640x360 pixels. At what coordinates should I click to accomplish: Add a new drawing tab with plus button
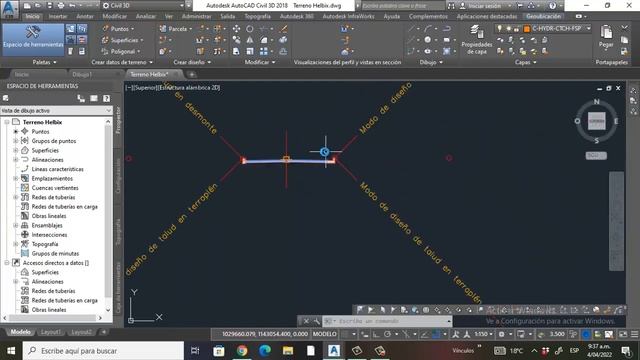[191, 75]
